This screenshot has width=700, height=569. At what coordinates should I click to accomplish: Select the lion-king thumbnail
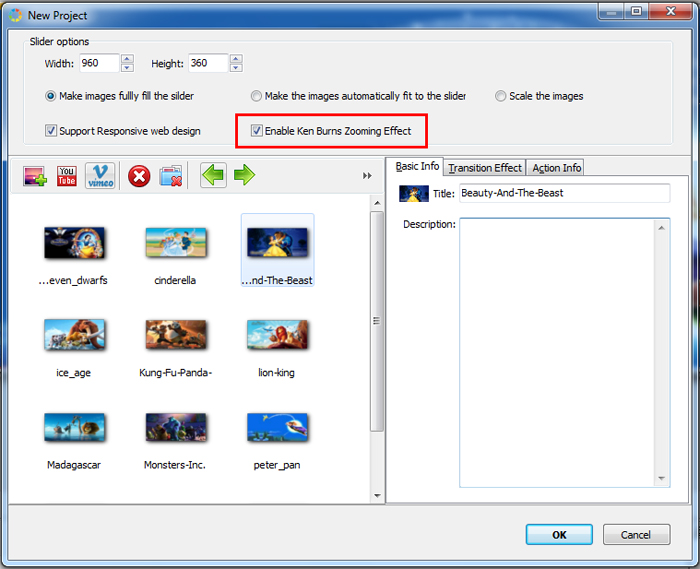tap(277, 335)
